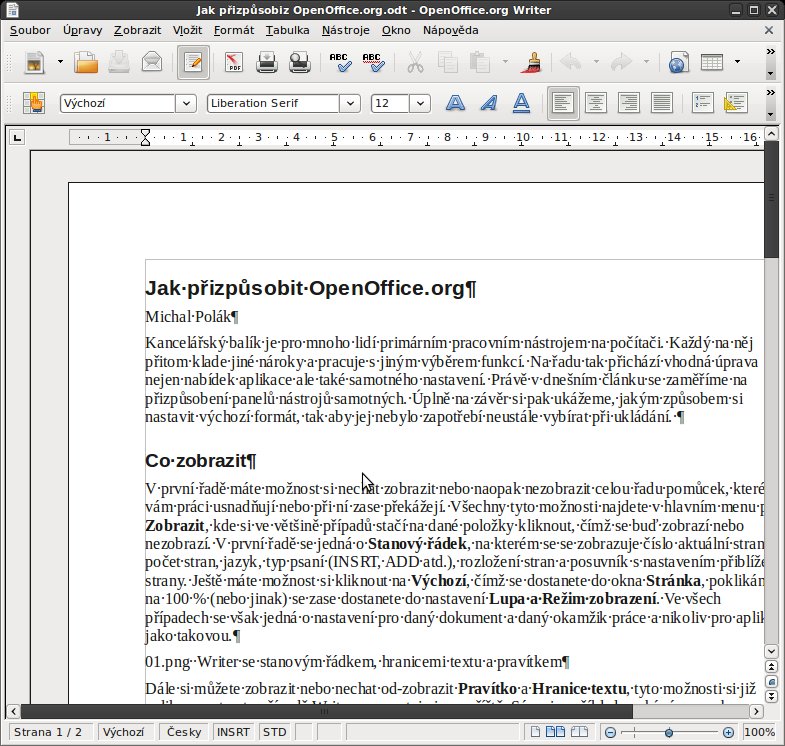Click the New document icon

click(34, 62)
